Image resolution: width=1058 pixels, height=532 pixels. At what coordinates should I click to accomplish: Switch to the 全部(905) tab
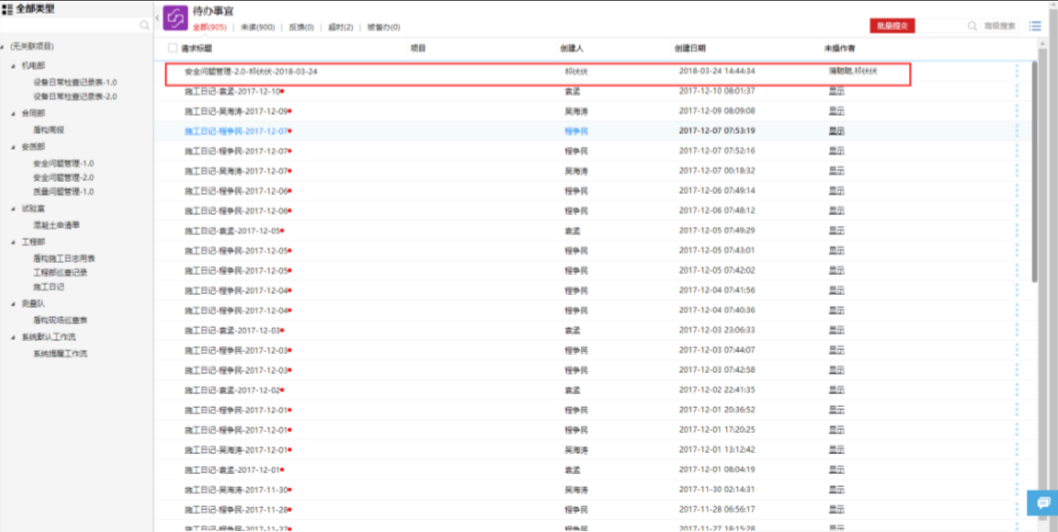[x=209, y=28]
